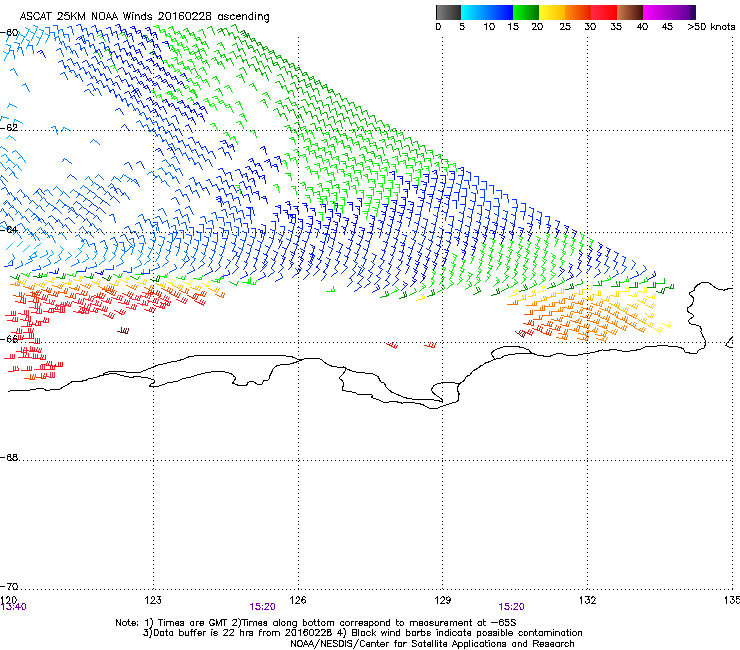This screenshot has height=650, width=740.
Task: Click the '-64' latitude label
Action: click(9, 230)
